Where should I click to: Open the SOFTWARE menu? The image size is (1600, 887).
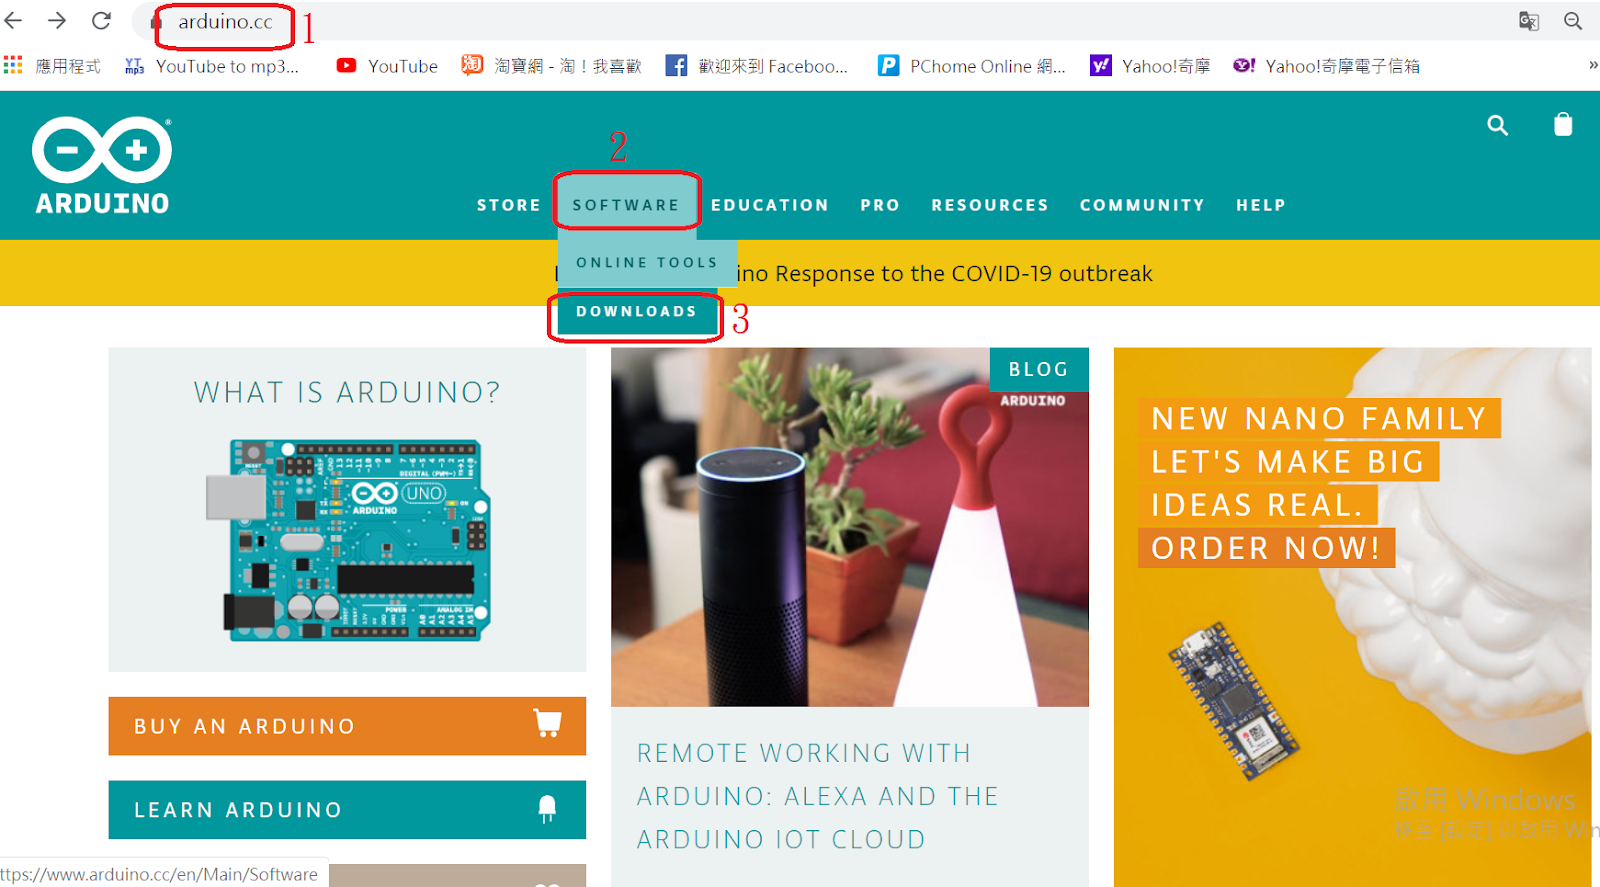[x=626, y=205]
